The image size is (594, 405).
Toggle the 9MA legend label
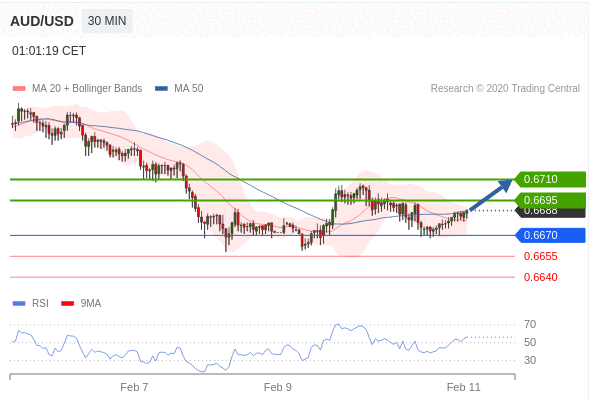click(91, 303)
